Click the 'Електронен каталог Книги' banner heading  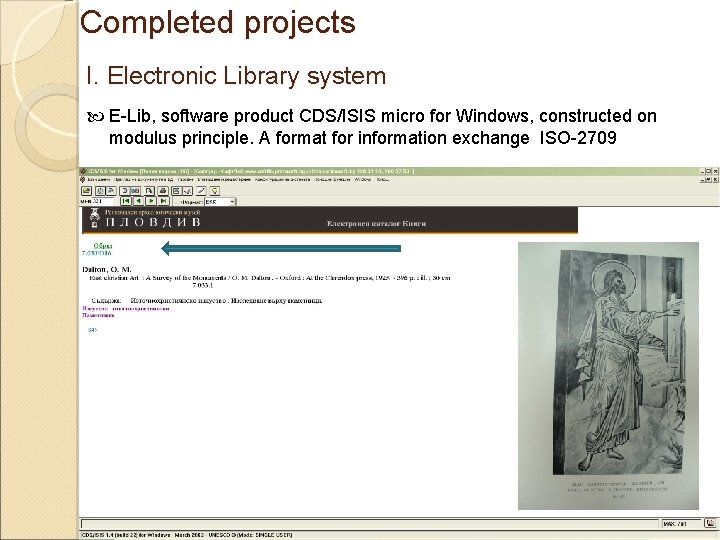pos(377,224)
